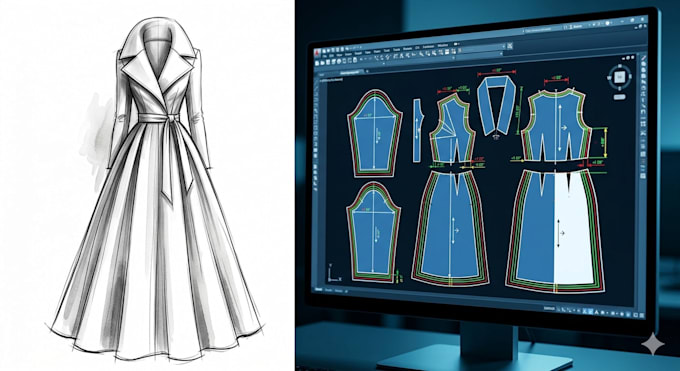Viewport: 680px width, 371px height.
Task: Select the collar pattern piece
Action: pos(496,104)
